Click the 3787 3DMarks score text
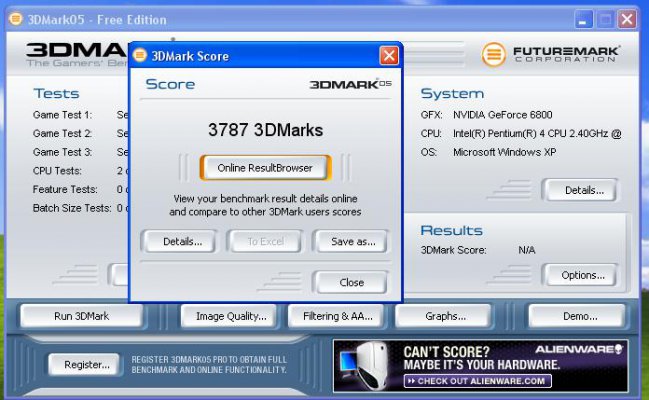Image resolution: width=649 pixels, height=400 pixels. click(x=265, y=130)
